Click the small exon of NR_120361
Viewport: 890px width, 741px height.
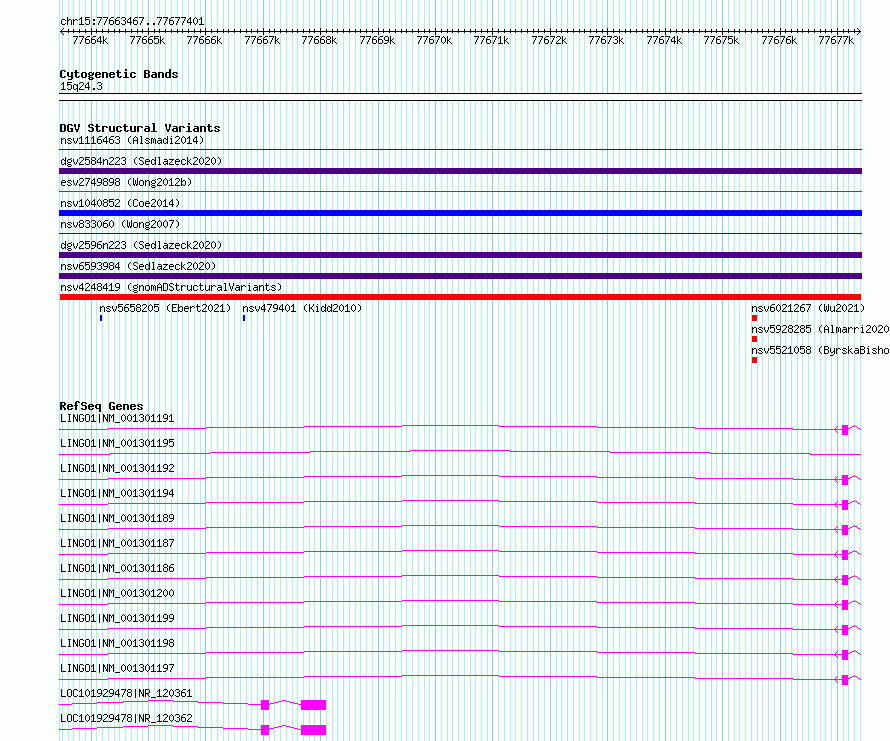pyautogui.click(x=265, y=705)
